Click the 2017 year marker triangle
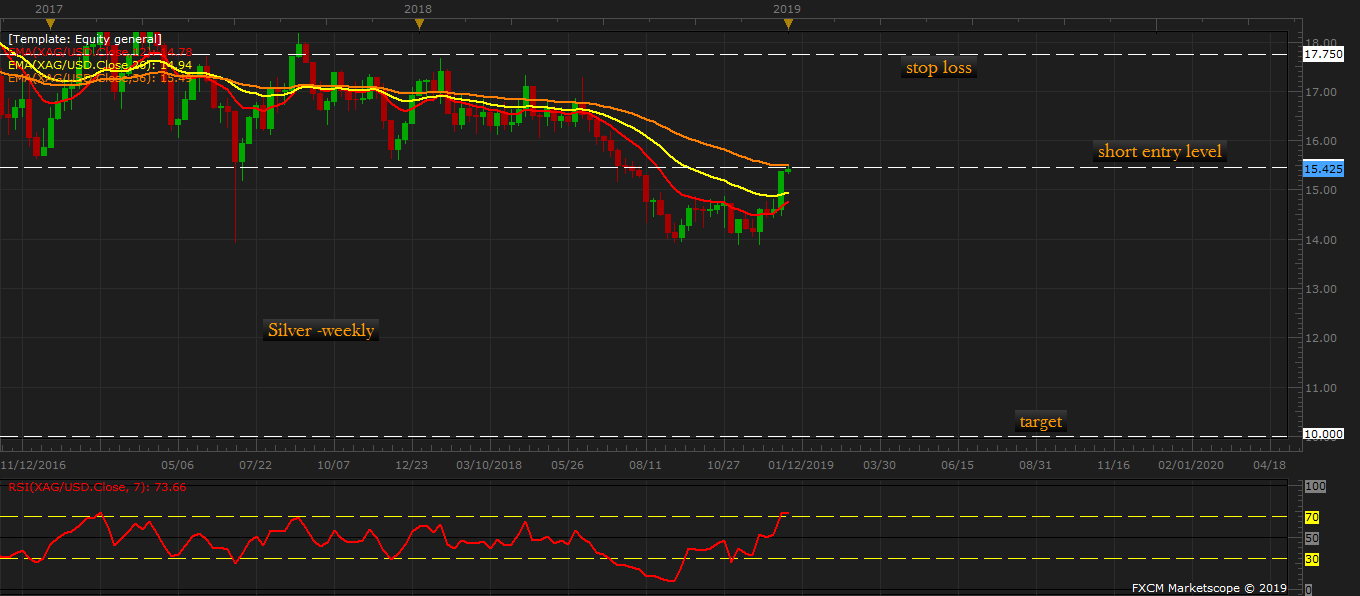Viewport: 1360px width, 596px height. [50, 23]
